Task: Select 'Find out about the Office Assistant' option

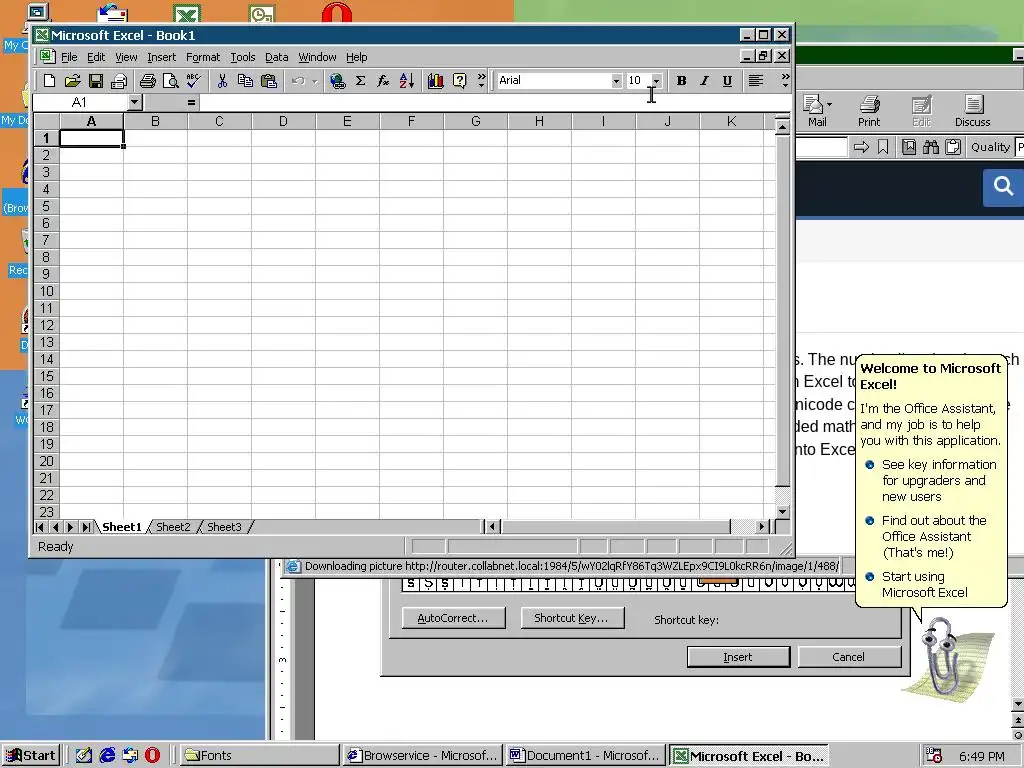Action: 925,537
